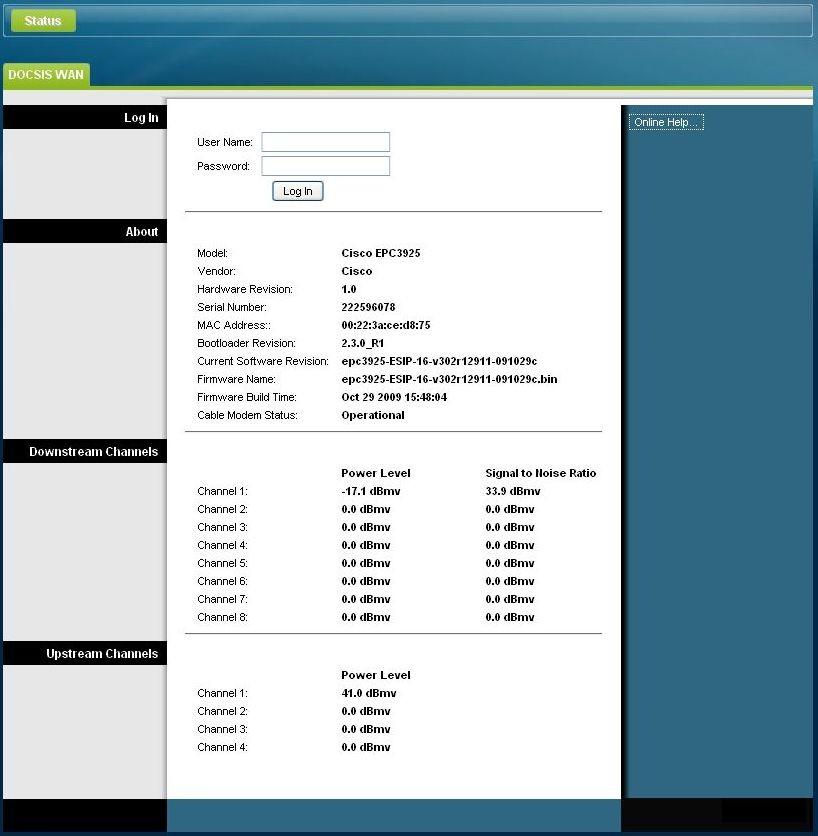818x836 pixels.
Task: Click the Log In button
Action: [298, 191]
